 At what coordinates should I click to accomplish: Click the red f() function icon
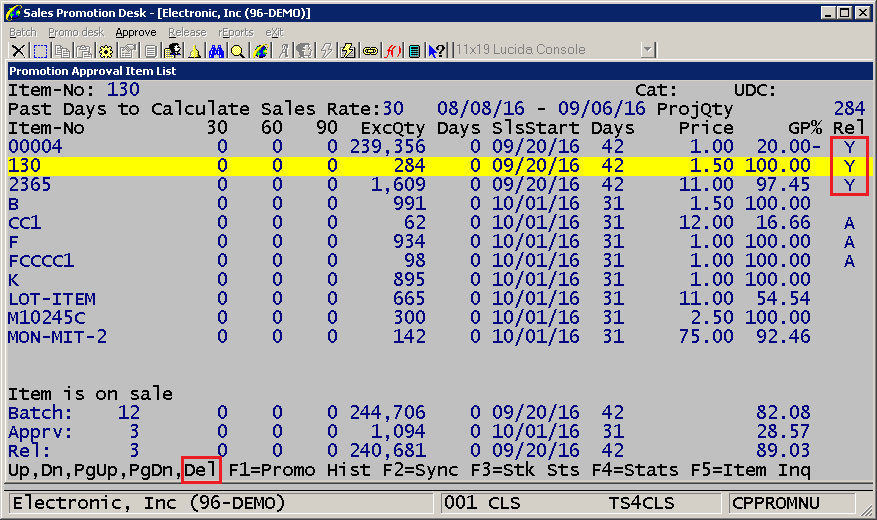(393, 51)
